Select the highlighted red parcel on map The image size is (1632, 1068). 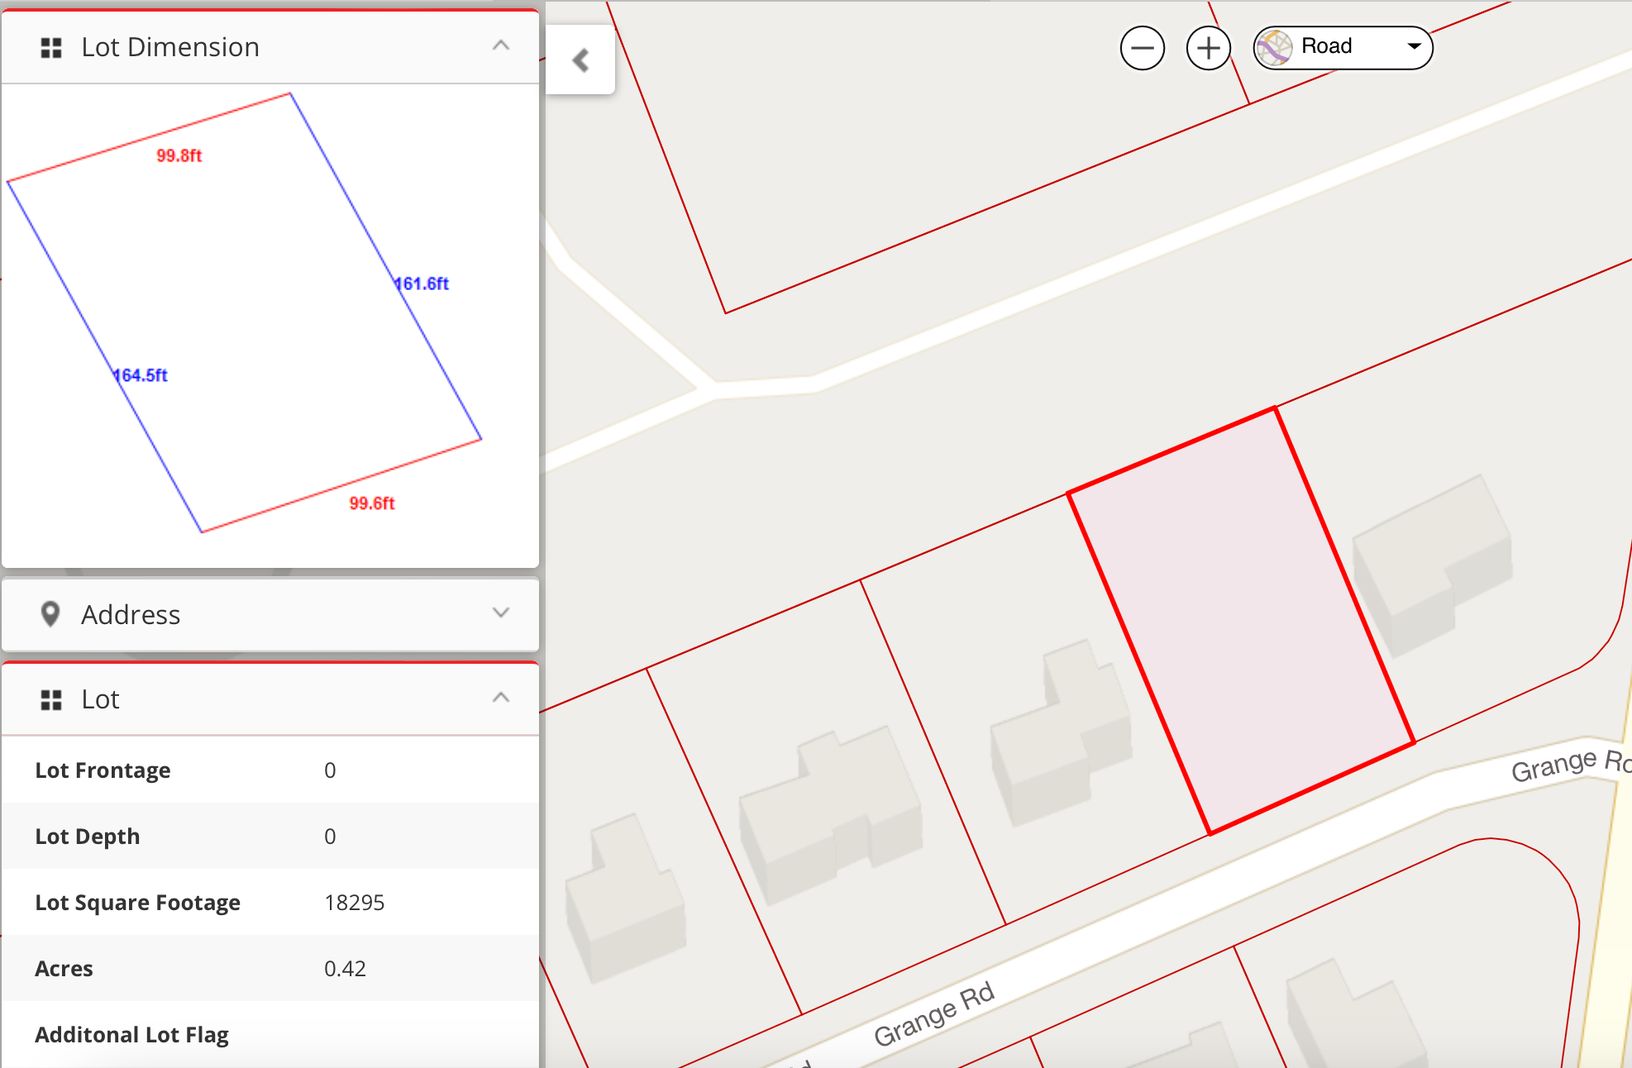1240,620
